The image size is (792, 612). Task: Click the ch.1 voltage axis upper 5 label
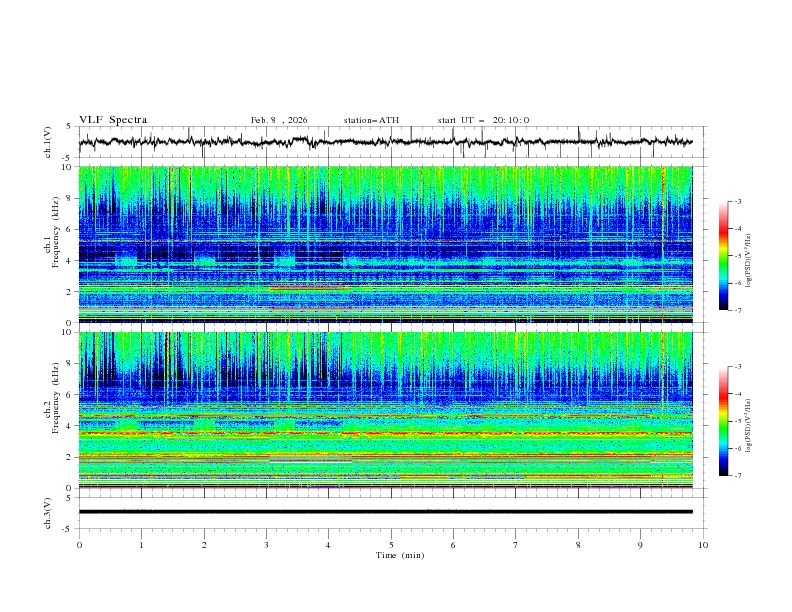click(69, 127)
